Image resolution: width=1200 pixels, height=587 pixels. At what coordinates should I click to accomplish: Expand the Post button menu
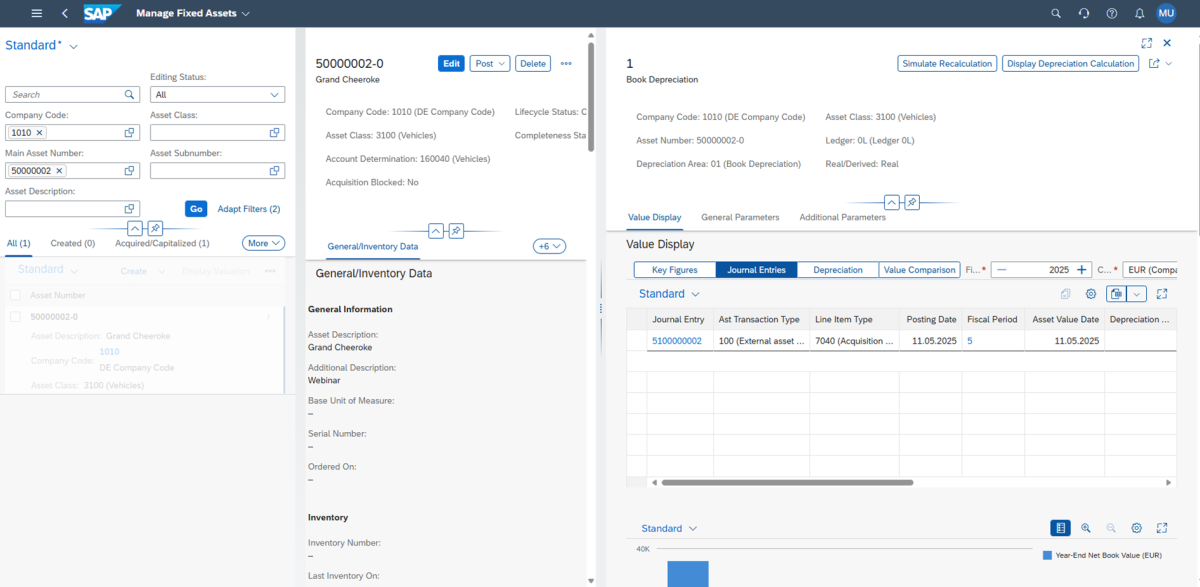click(490, 63)
